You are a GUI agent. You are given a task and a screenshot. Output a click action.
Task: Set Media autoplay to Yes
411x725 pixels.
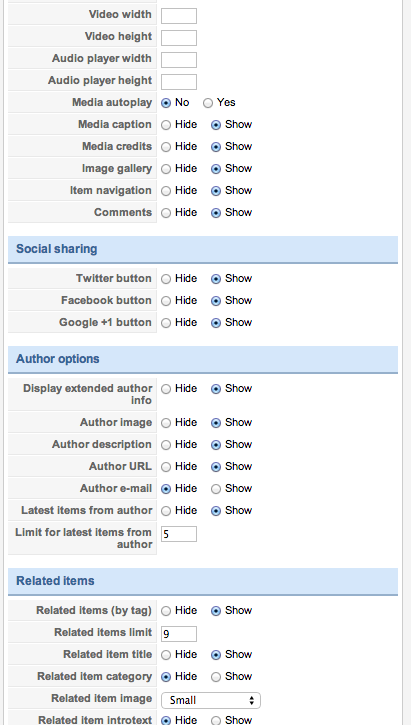(208, 103)
